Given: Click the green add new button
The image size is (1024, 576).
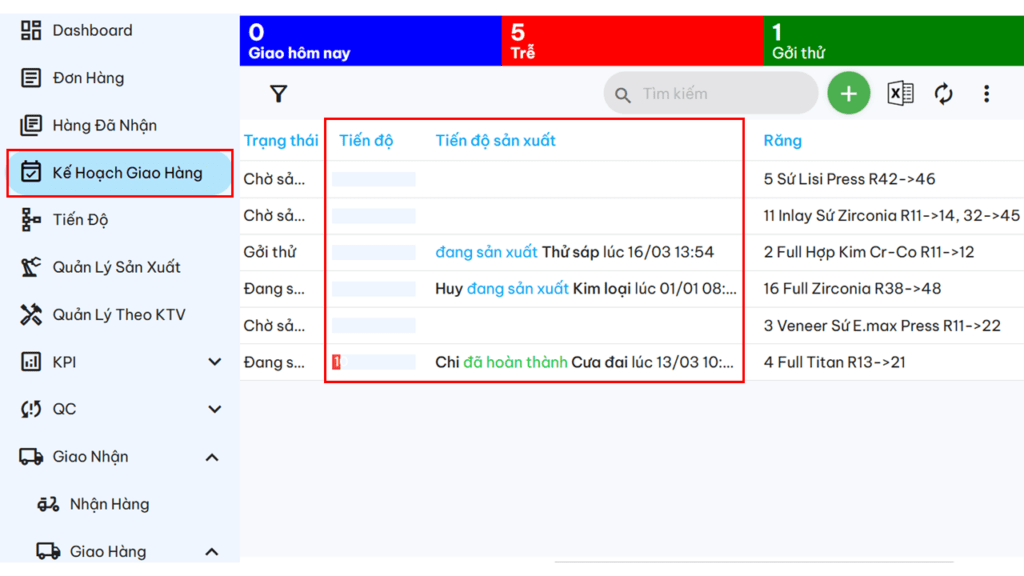Looking at the screenshot, I should pyautogui.click(x=848, y=94).
